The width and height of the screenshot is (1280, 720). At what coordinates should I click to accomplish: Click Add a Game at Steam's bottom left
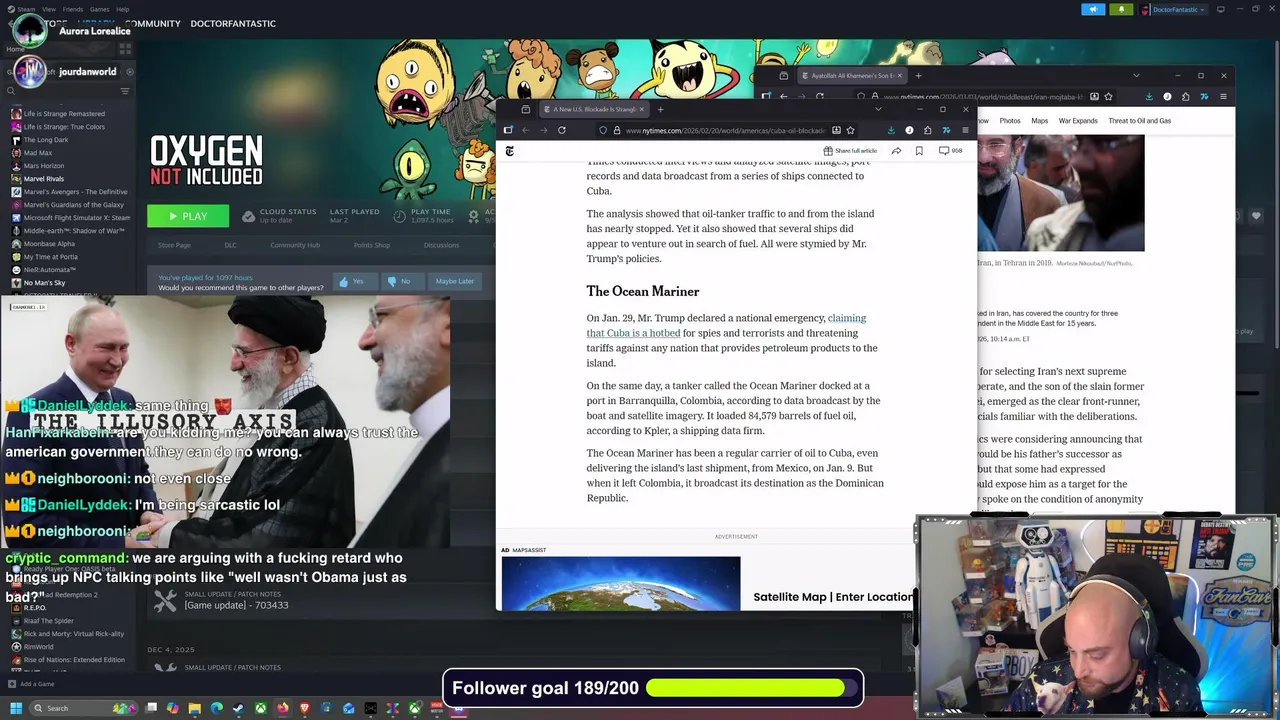pyautogui.click(x=32, y=684)
